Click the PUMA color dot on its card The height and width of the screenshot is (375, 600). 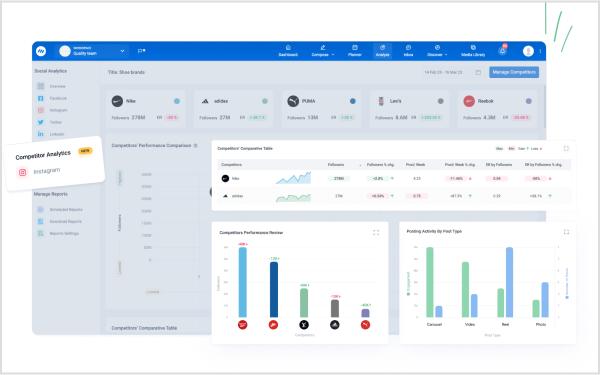click(352, 101)
